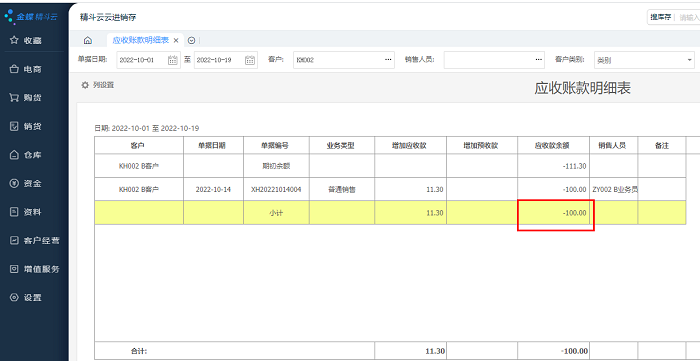Image resolution: width=700 pixels, height=361 pixels.
Task: Select the 普通销售 business type cell
Action: tap(342, 189)
